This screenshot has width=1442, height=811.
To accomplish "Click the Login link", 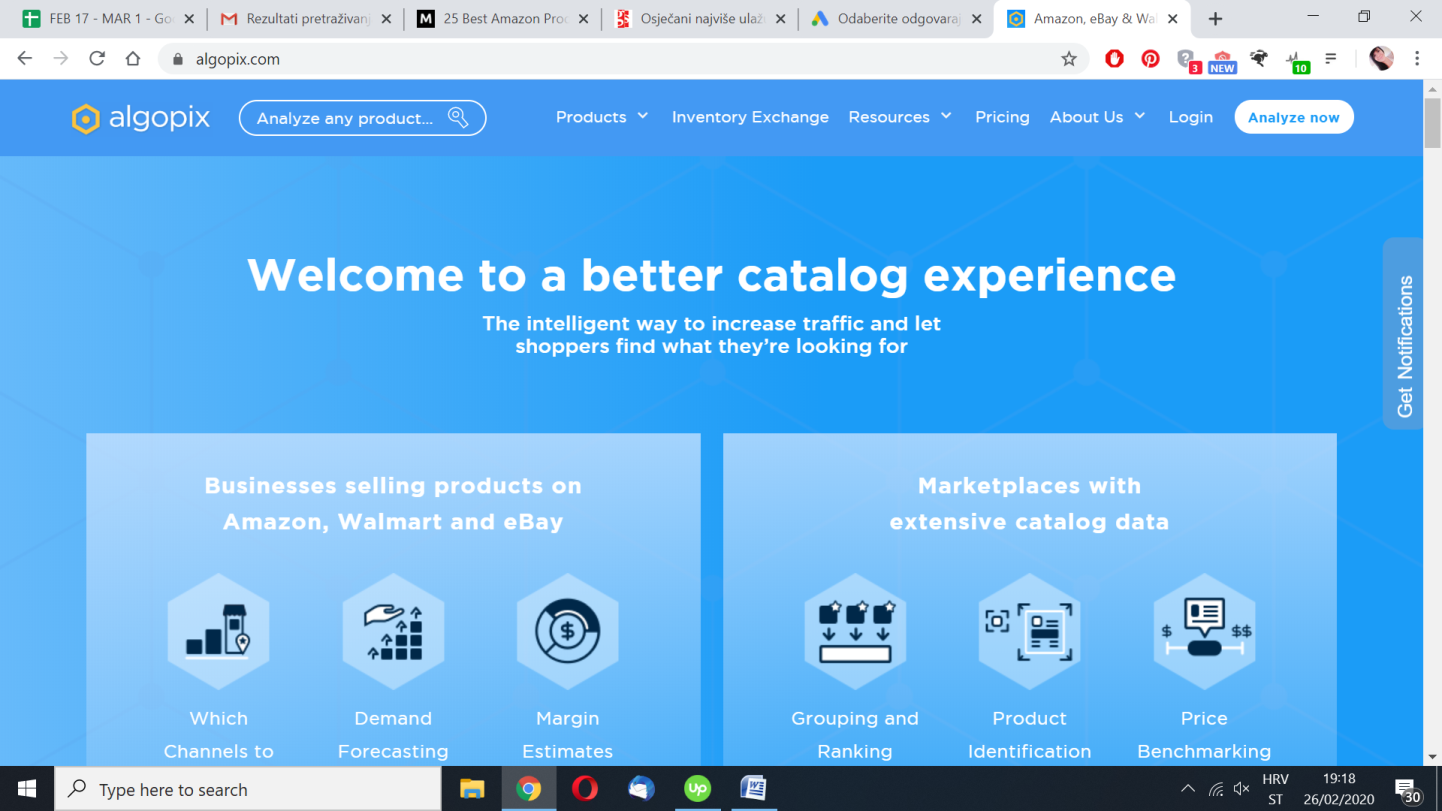I will tap(1190, 117).
